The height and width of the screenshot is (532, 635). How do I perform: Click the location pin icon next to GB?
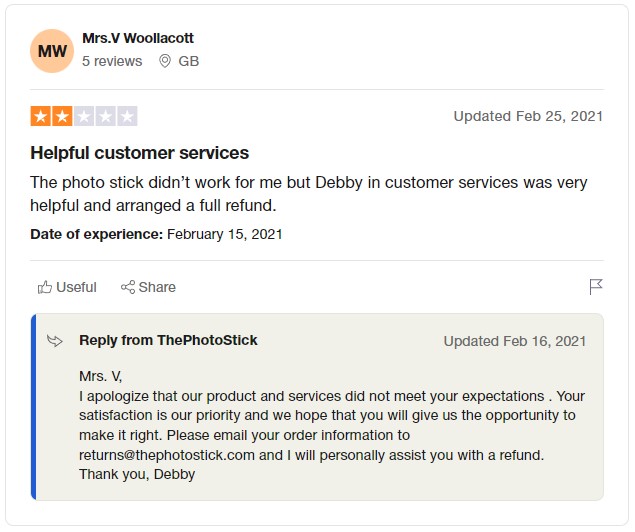click(x=164, y=61)
